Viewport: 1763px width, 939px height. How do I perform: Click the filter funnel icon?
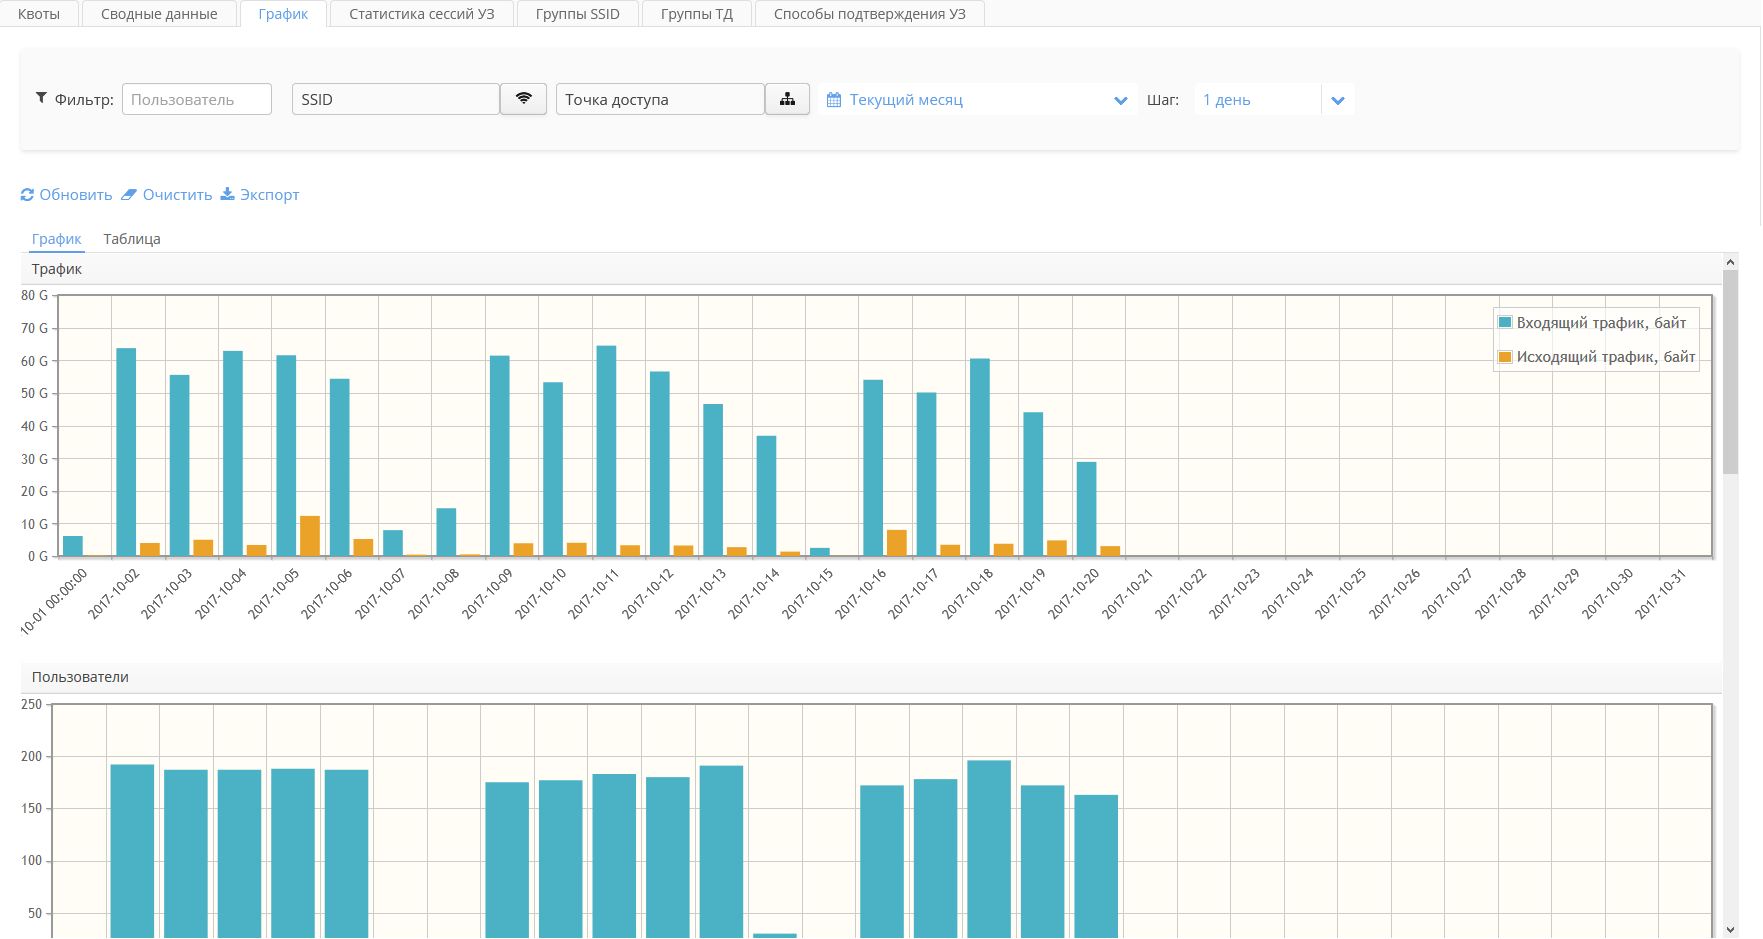click(41, 98)
